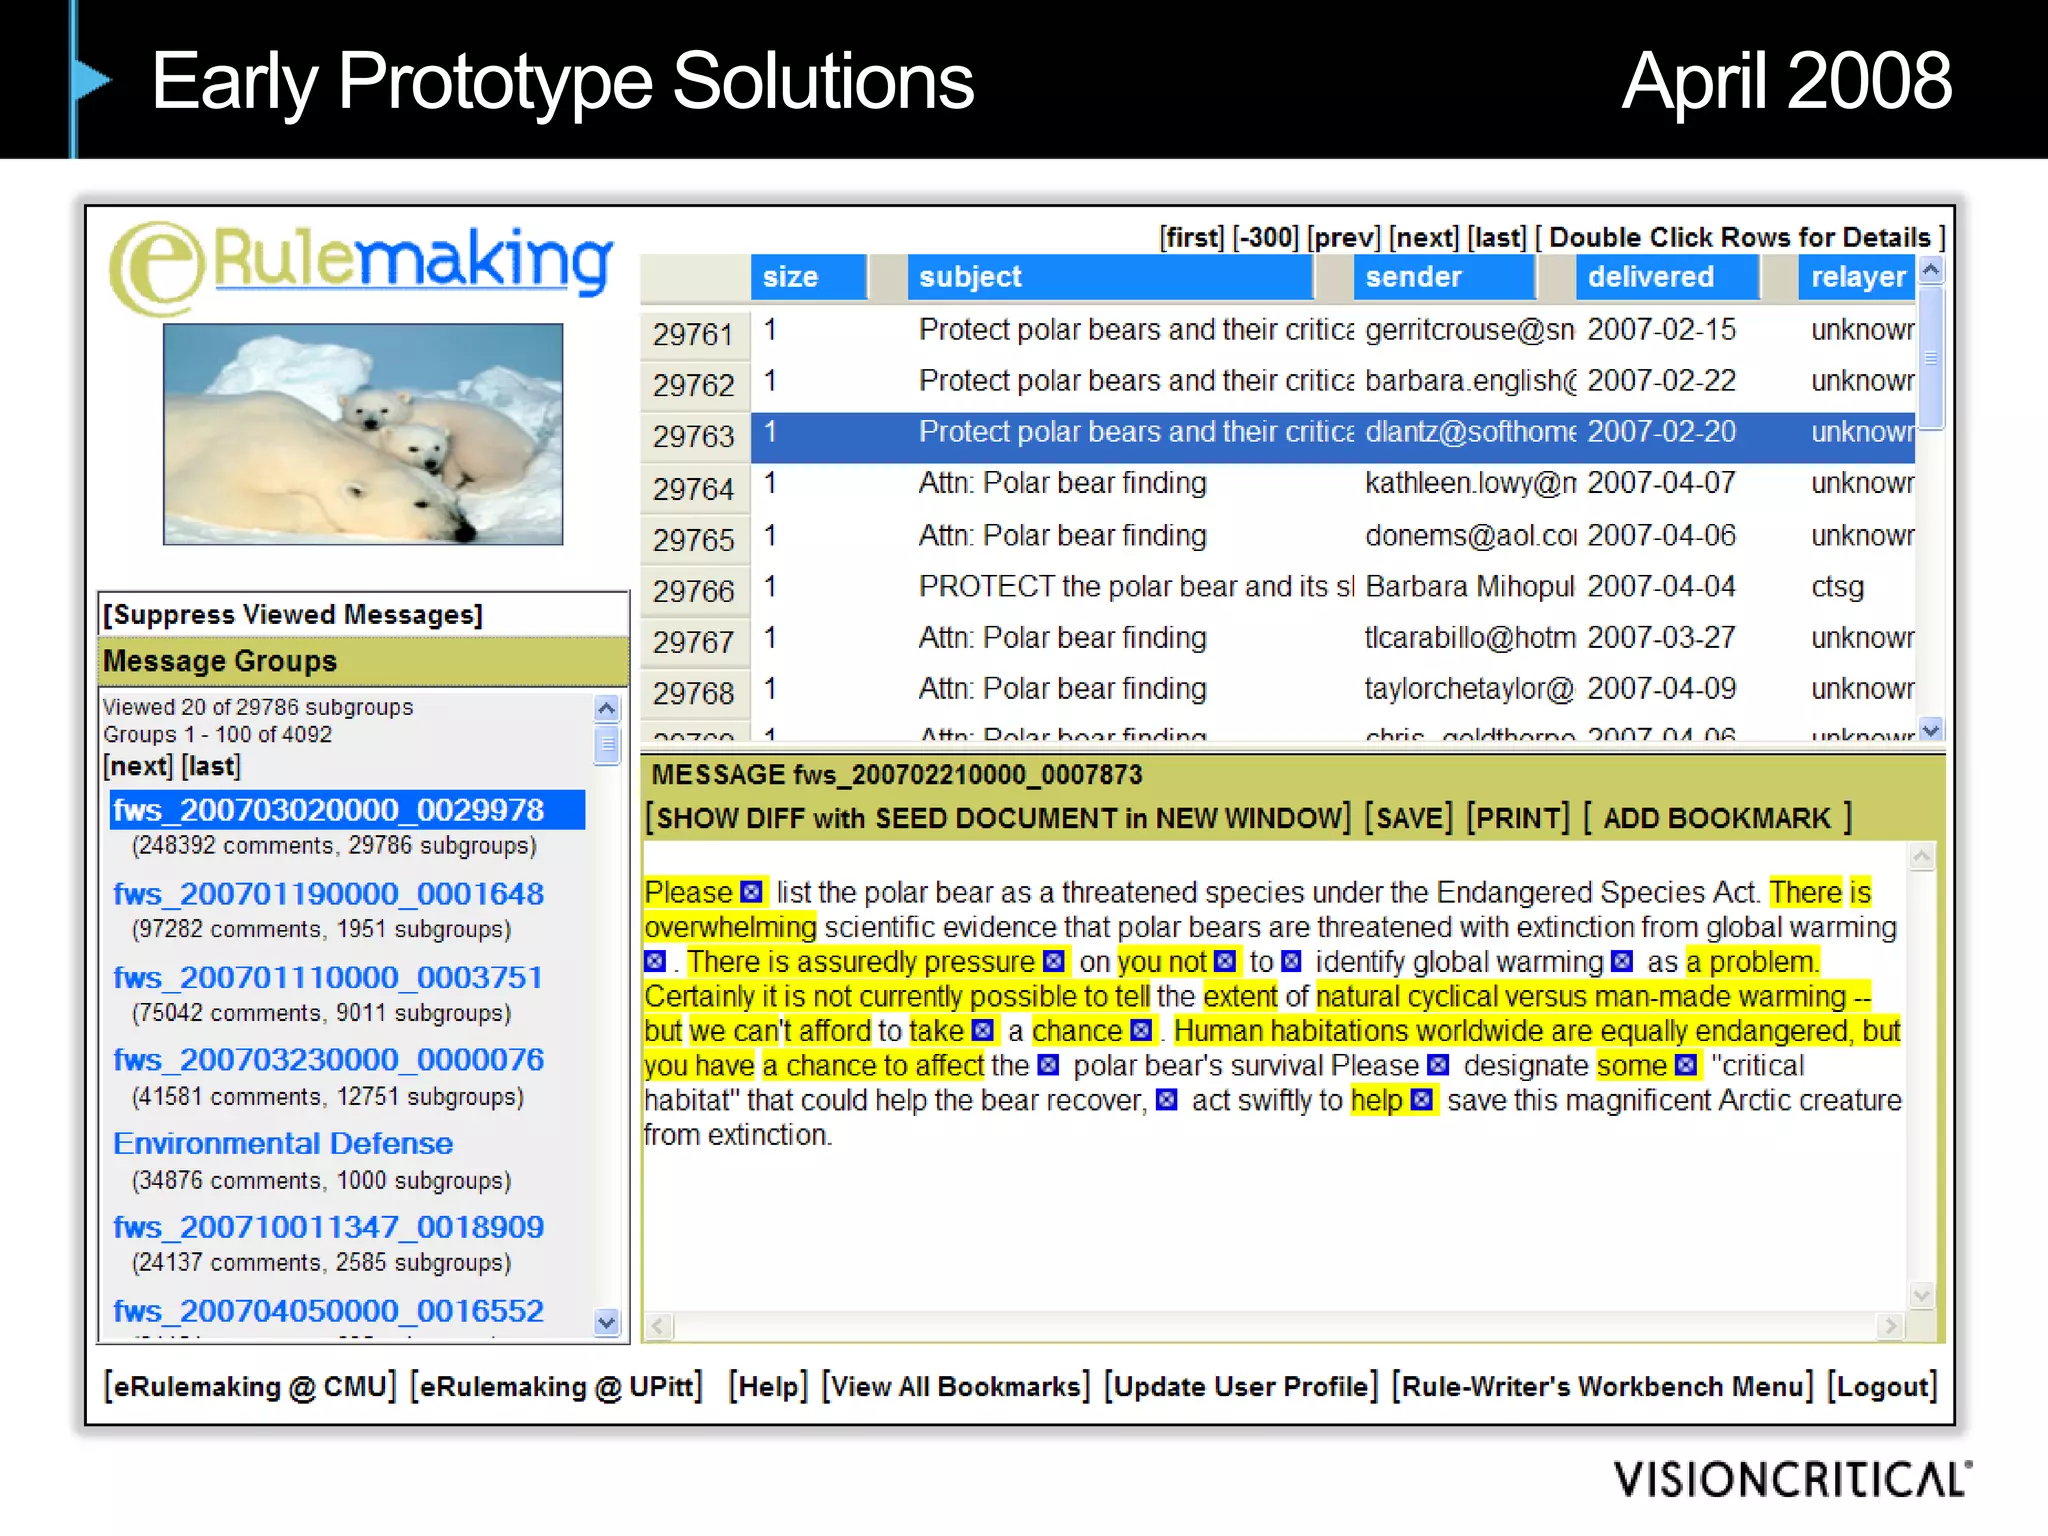Click scroll-up arrow in message body pane
The height and width of the screenshot is (1536, 2048).
click(1921, 857)
